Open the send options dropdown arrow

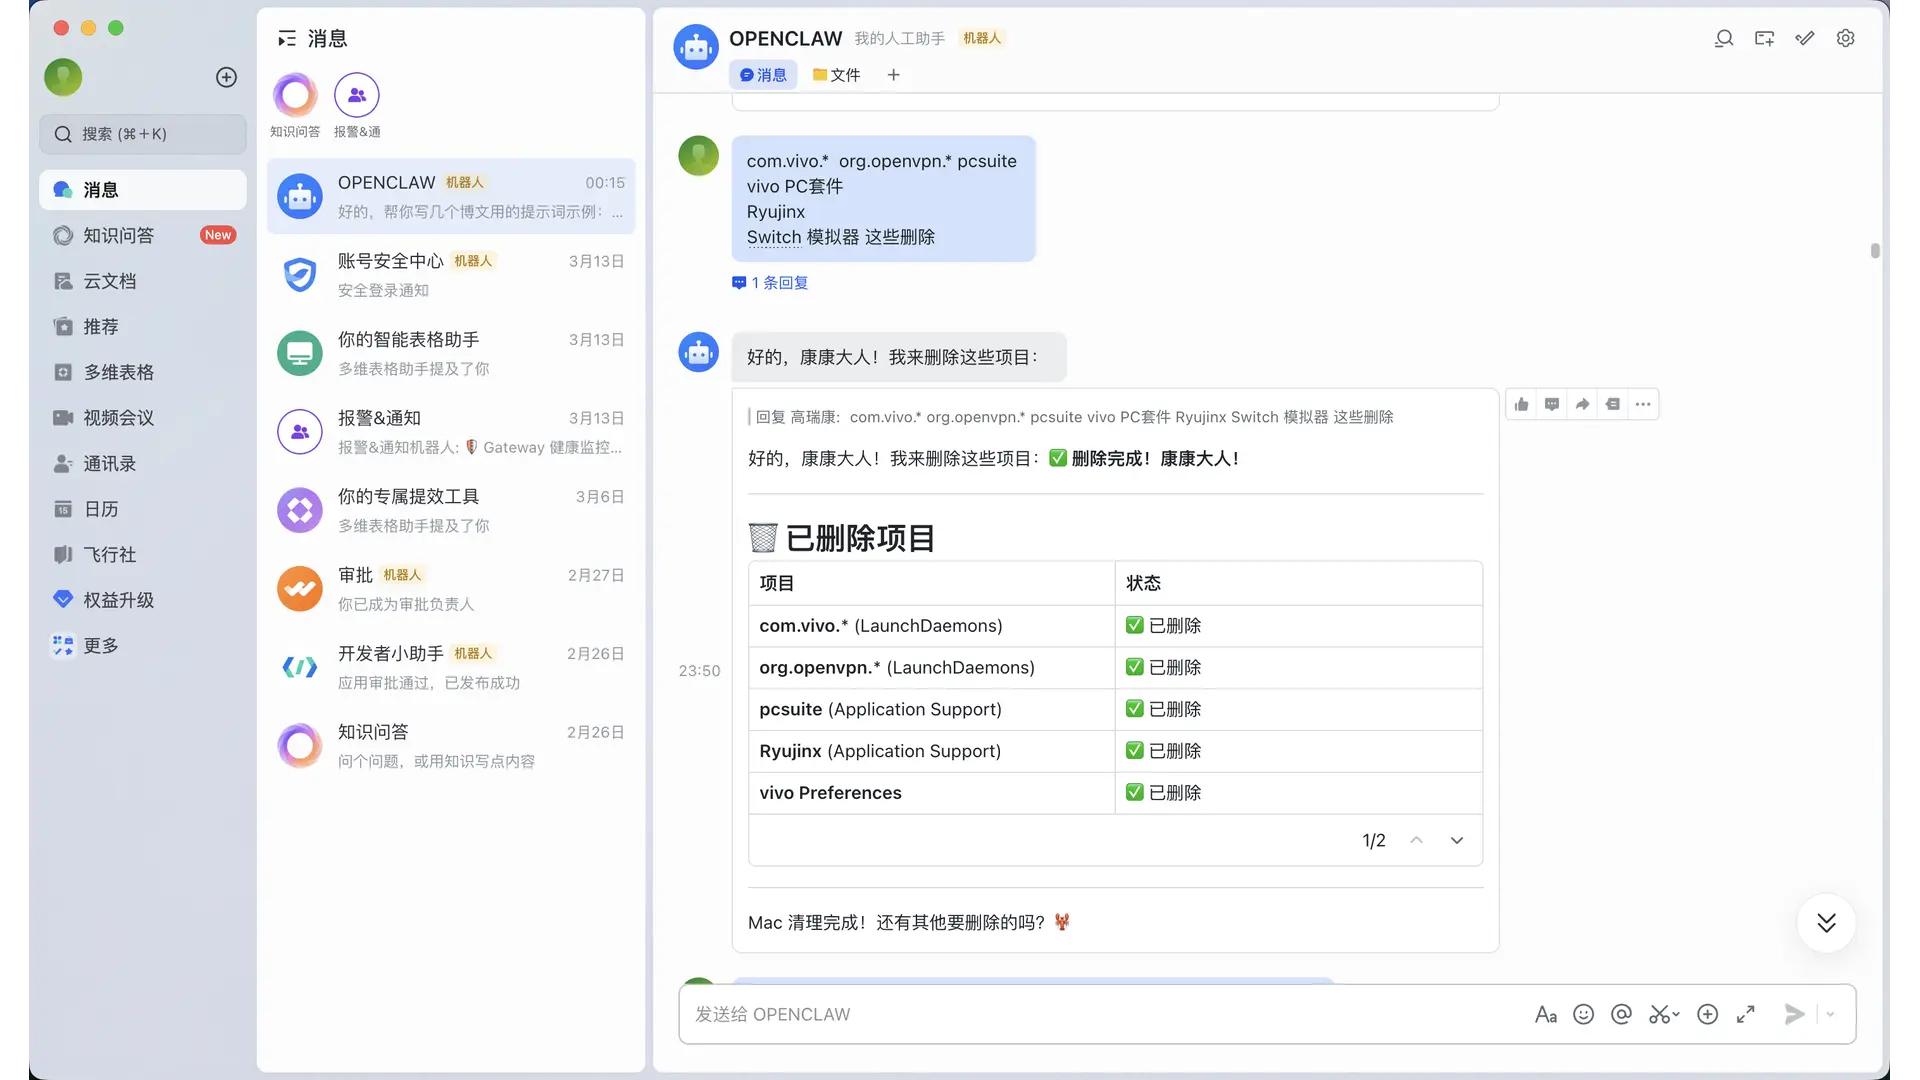pos(1830,1014)
